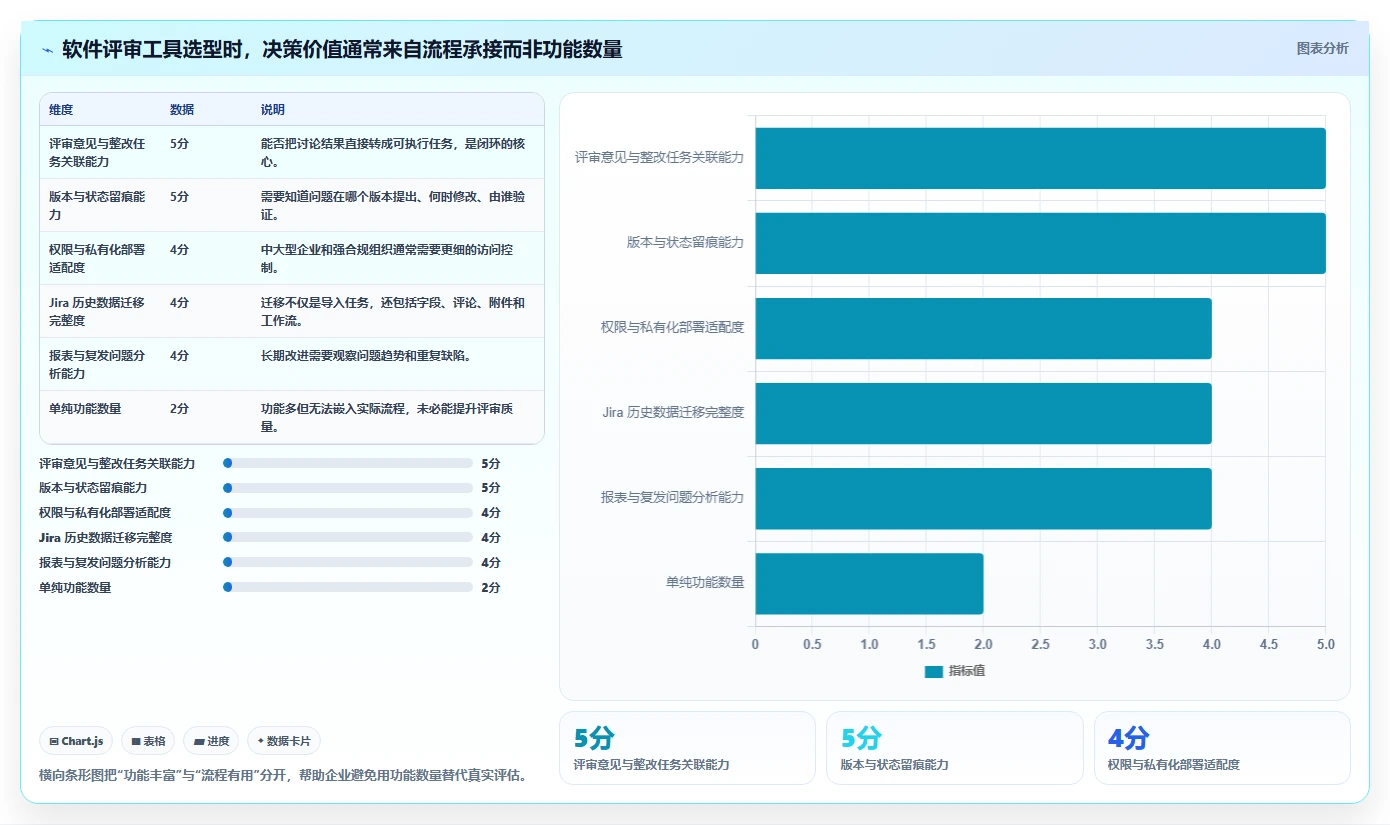1390x825 pixels.
Task: Click the Jira 历史数据迁移完整度 progress bar
Action: click(x=348, y=538)
